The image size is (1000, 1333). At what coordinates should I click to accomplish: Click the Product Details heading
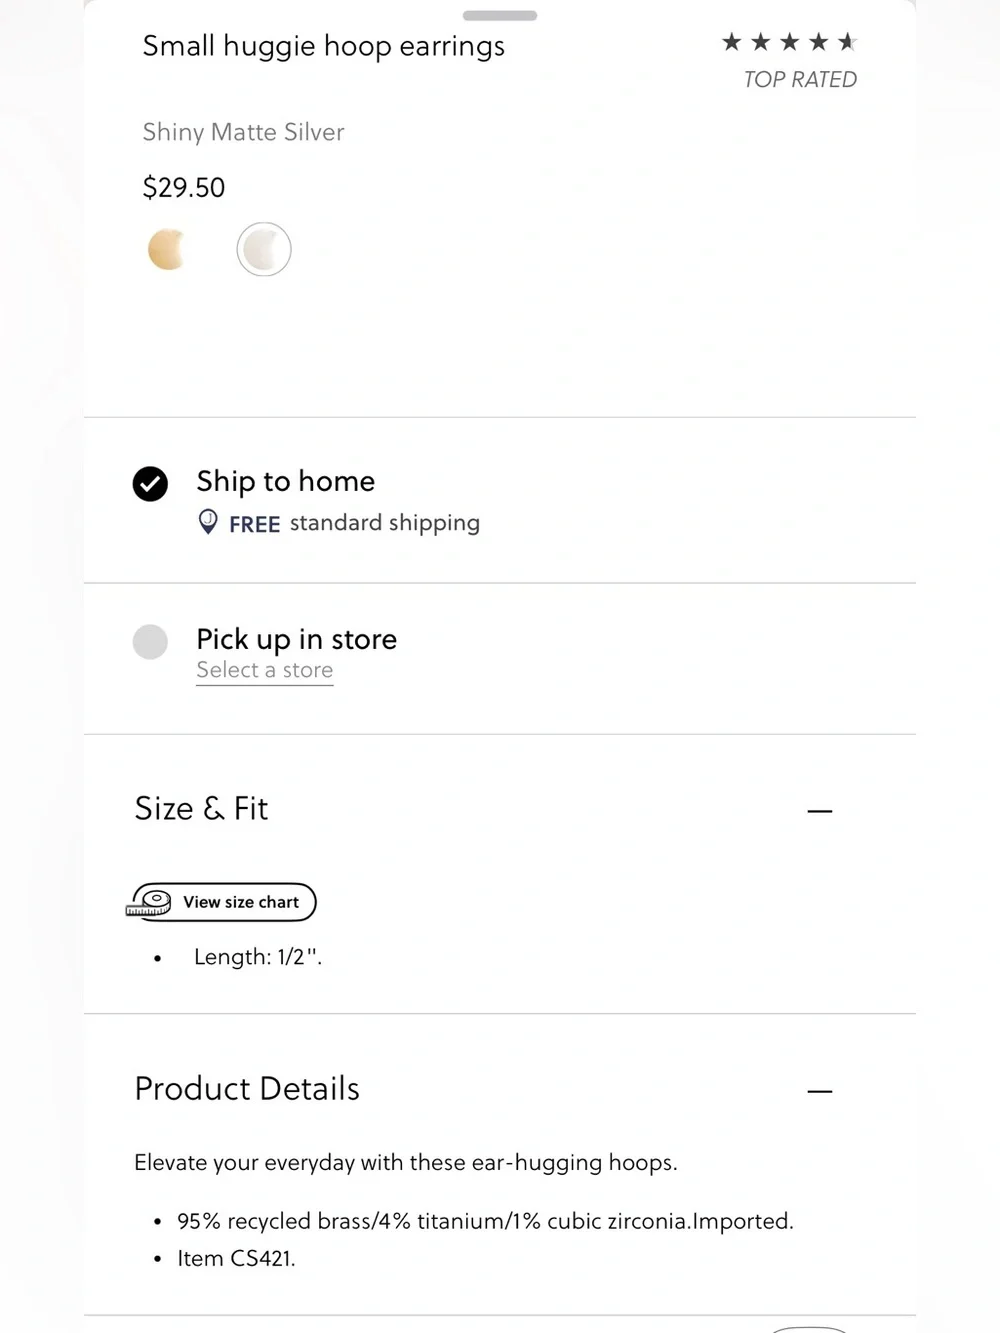pyautogui.click(x=247, y=1088)
